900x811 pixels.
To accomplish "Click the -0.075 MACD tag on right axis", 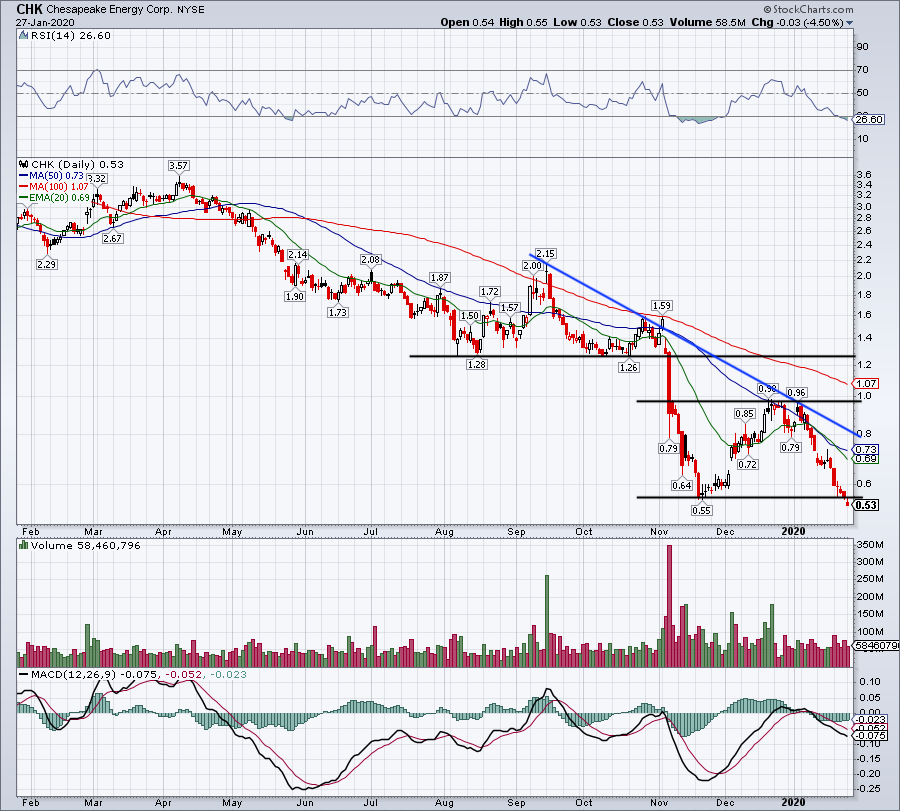I will (x=871, y=735).
